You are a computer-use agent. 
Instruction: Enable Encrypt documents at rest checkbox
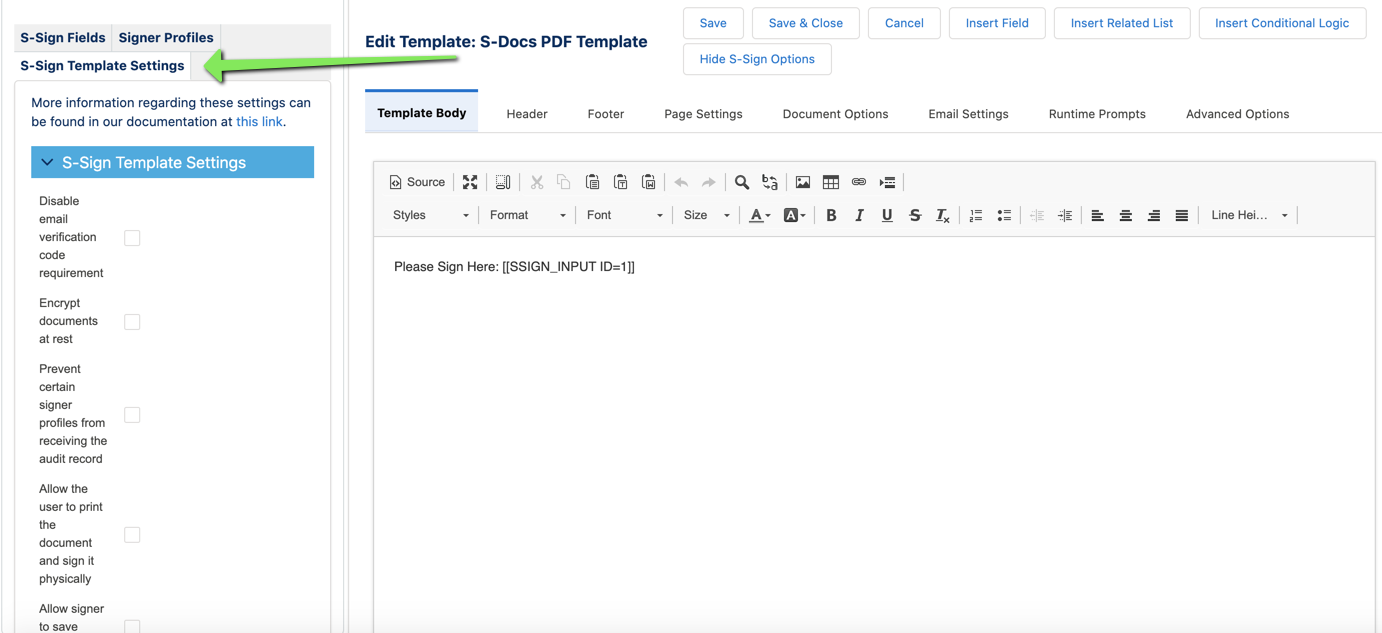point(132,322)
